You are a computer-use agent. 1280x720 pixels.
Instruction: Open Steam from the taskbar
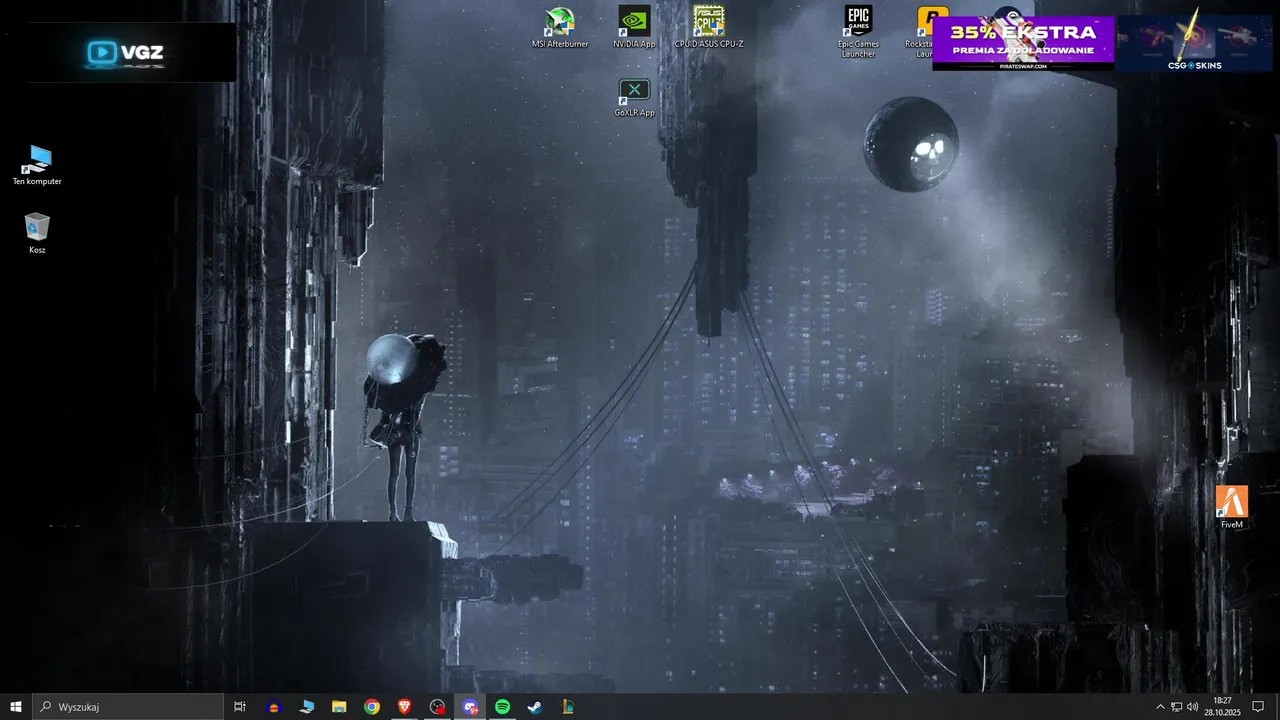[535, 707]
